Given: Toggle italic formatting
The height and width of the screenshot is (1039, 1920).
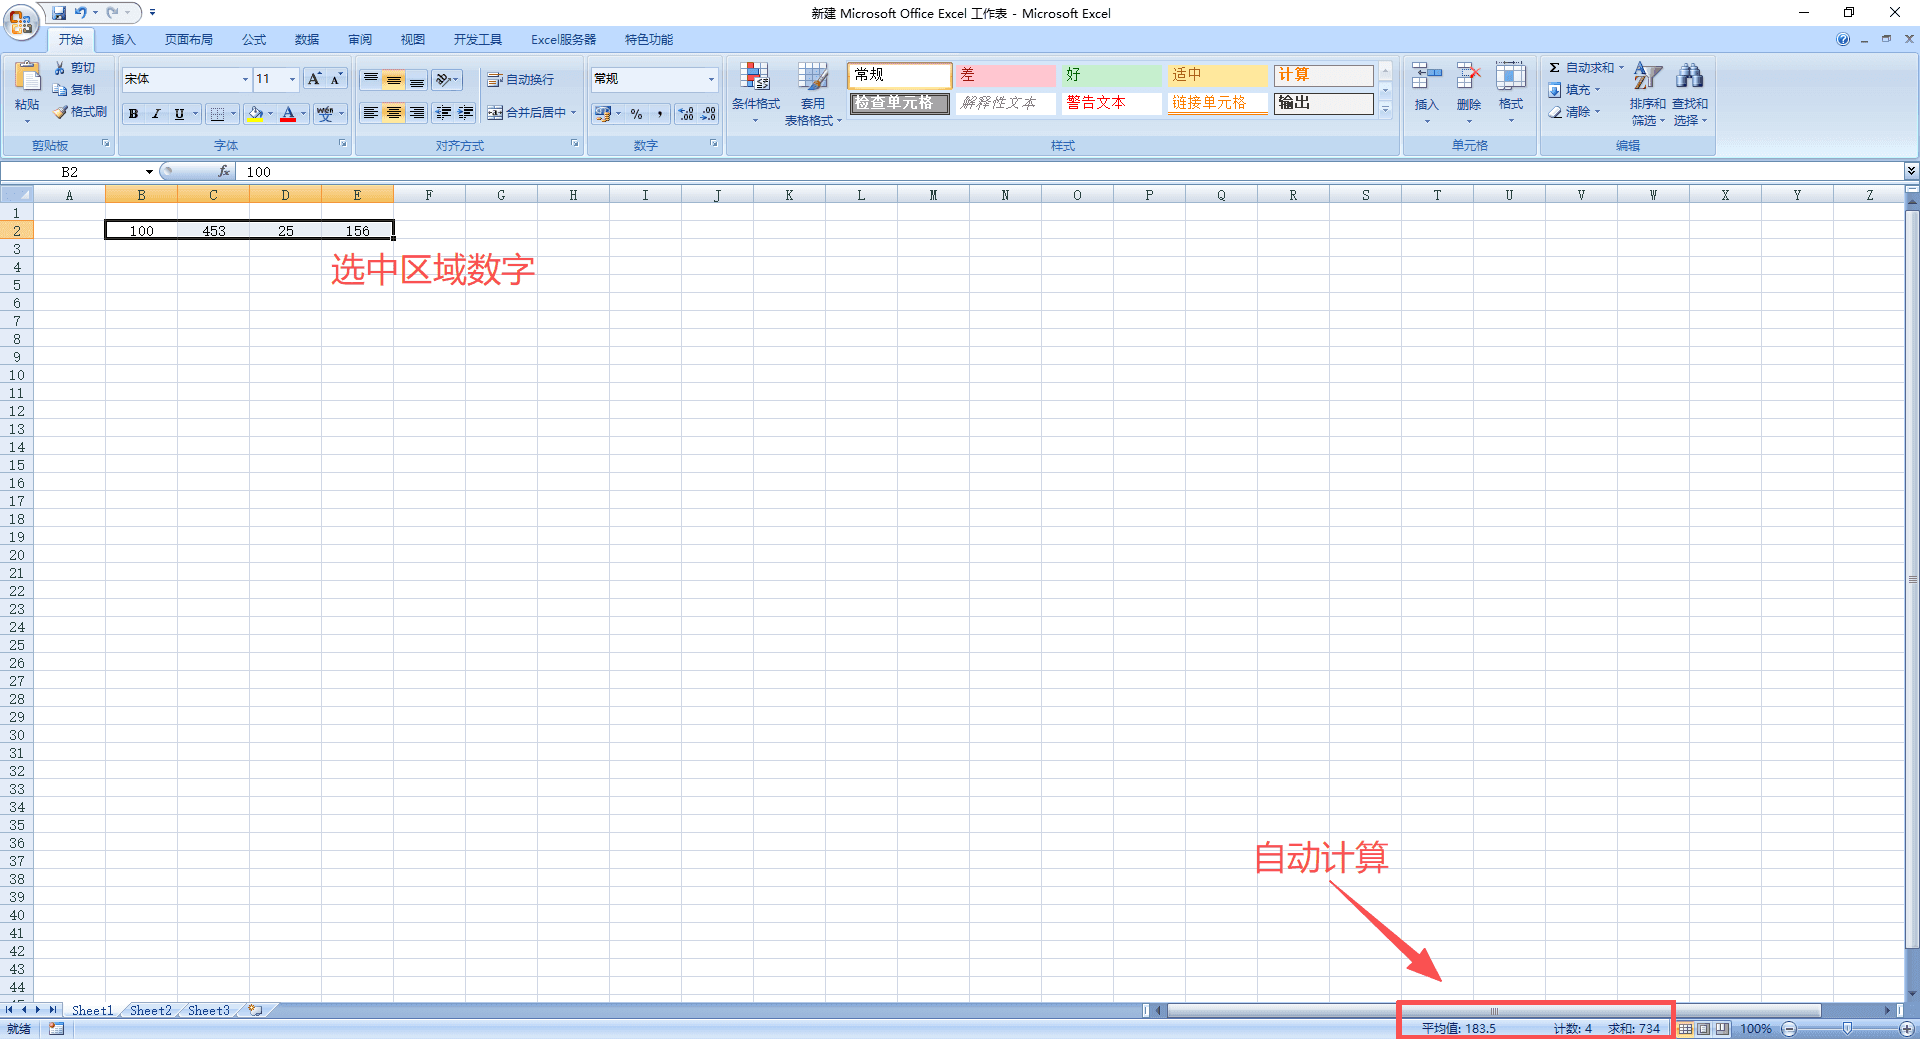Looking at the screenshot, I should (x=156, y=114).
